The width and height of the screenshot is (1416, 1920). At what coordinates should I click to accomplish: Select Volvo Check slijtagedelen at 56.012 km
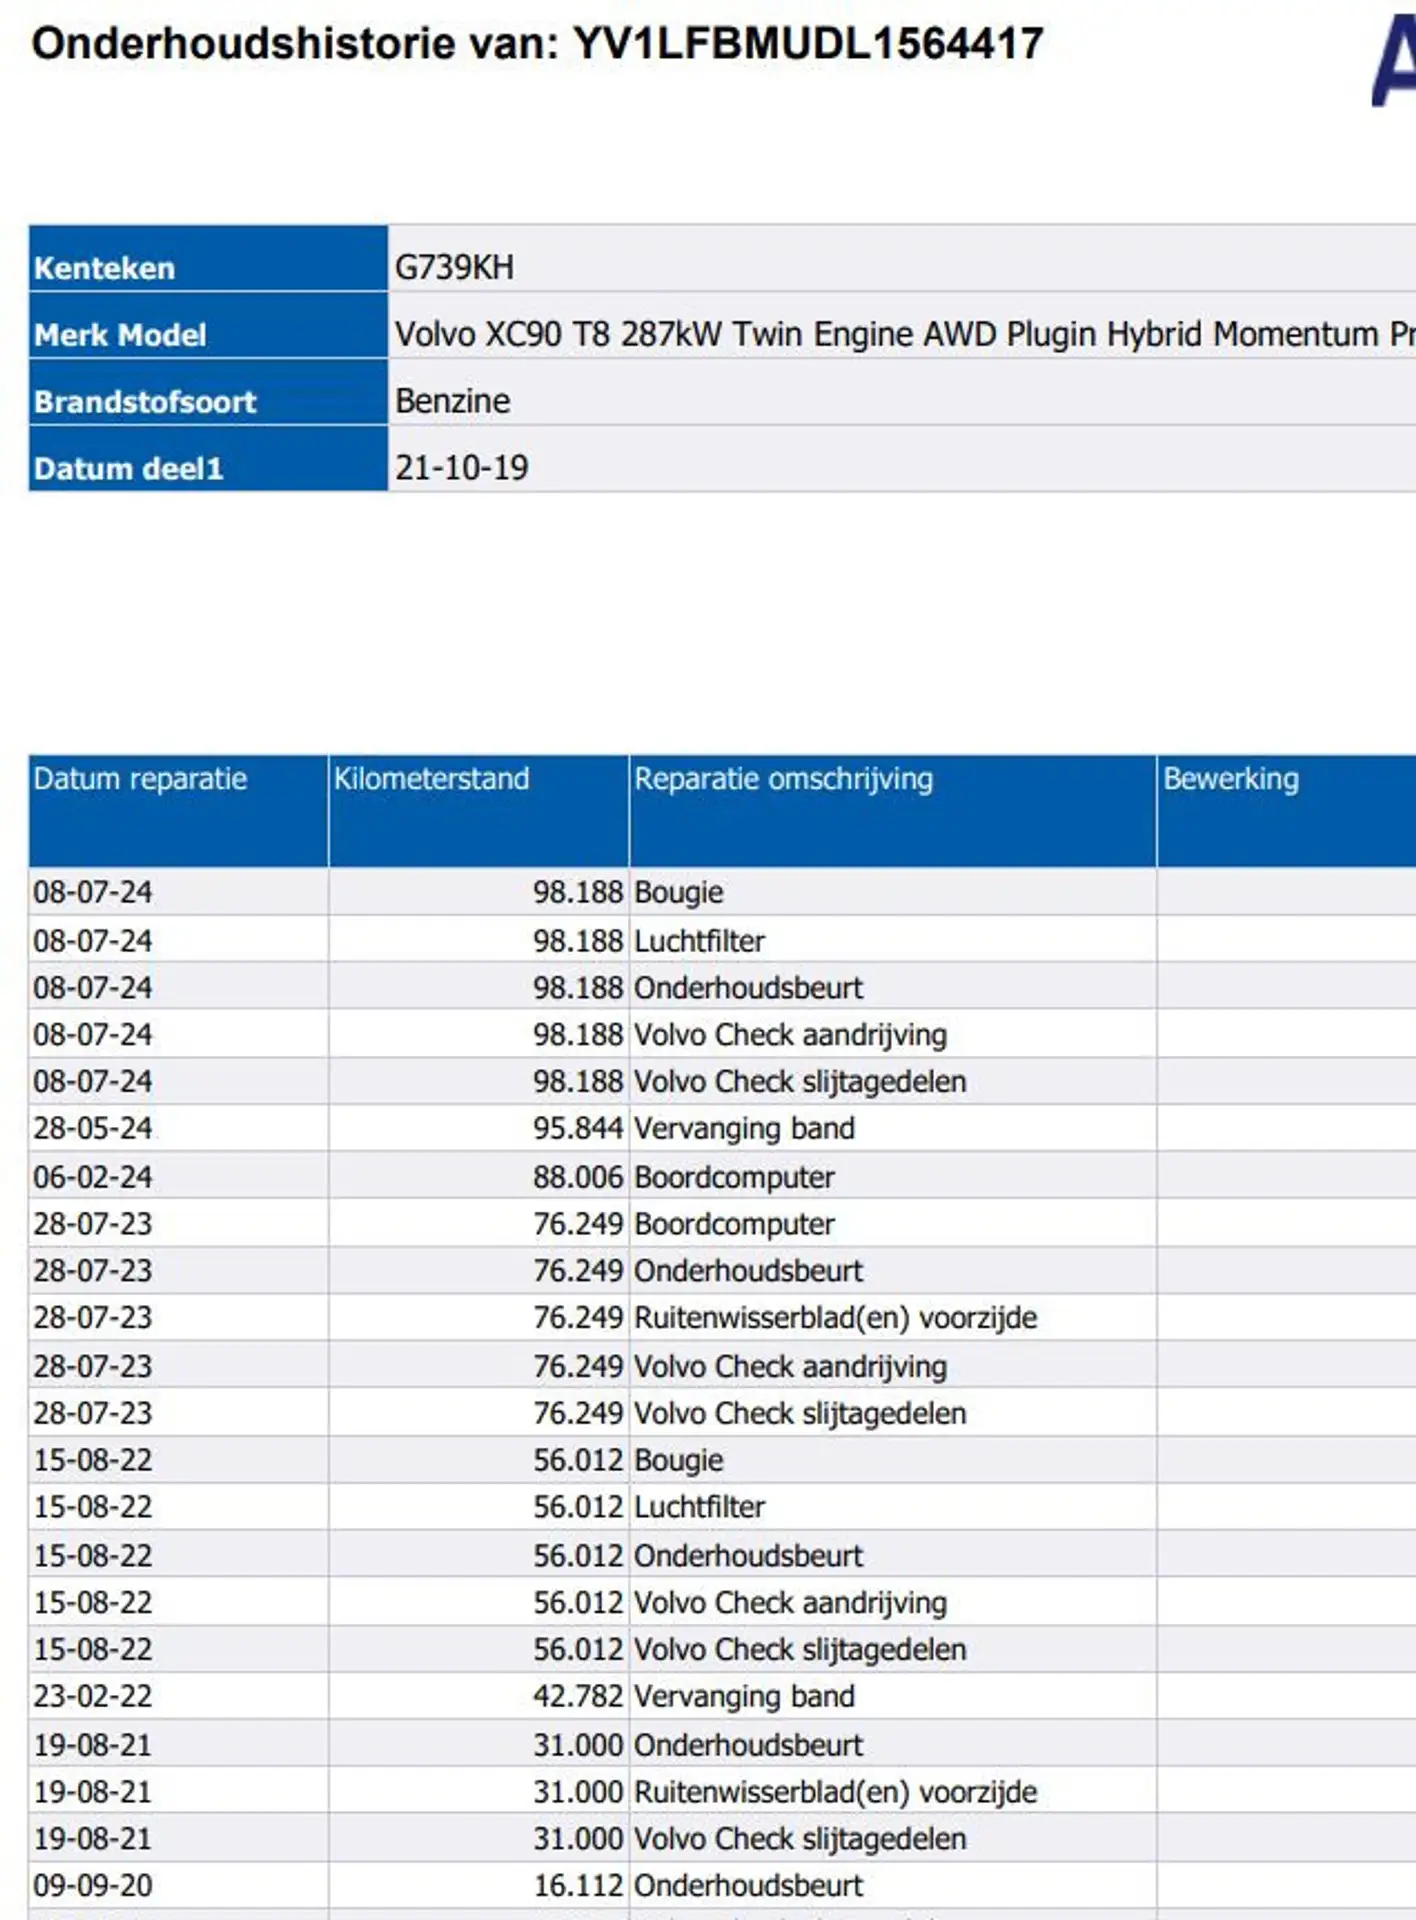[800, 1649]
